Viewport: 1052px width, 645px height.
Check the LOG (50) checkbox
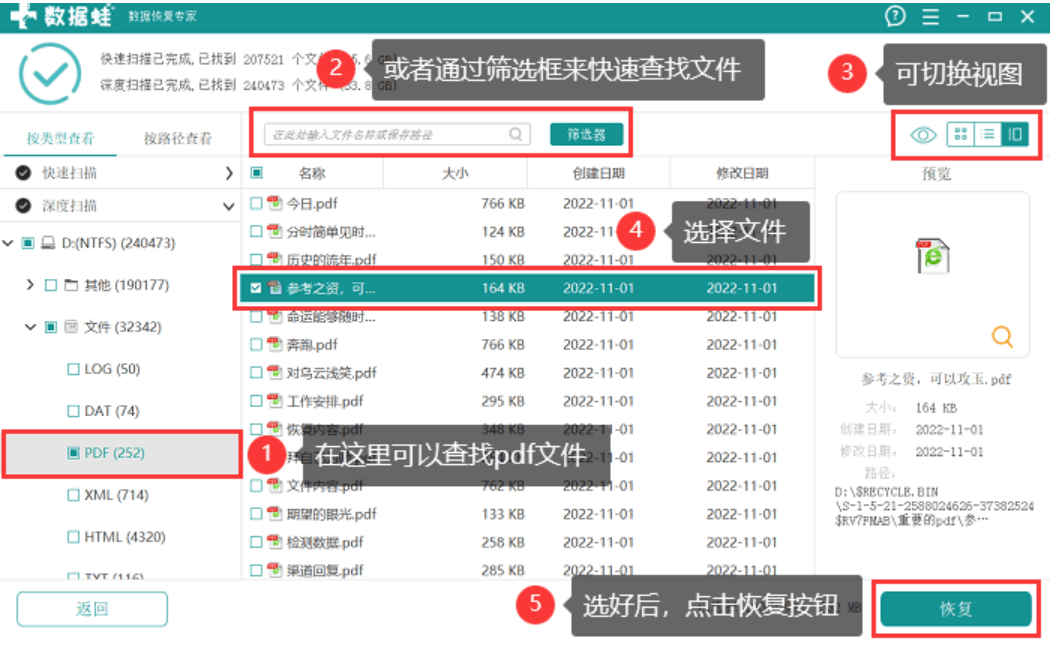tap(73, 369)
